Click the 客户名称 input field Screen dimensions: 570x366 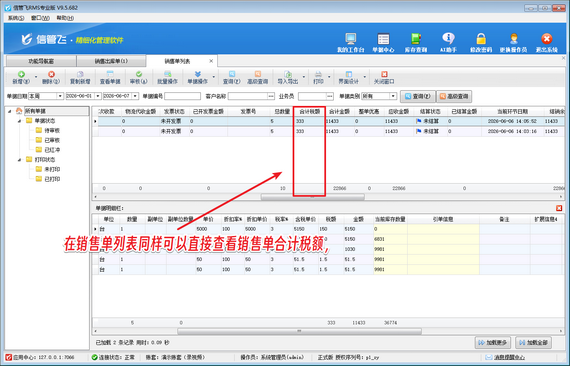point(248,96)
